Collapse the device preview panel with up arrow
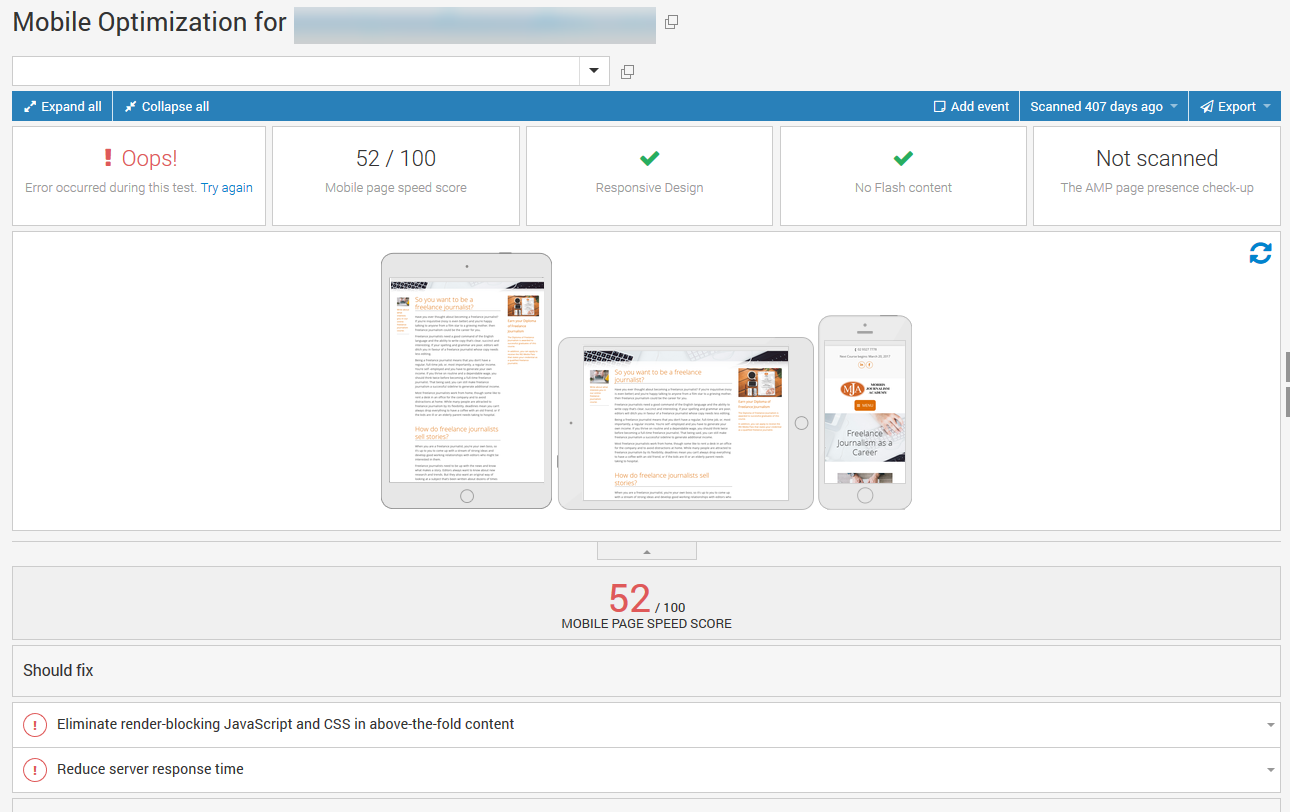 point(646,551)
